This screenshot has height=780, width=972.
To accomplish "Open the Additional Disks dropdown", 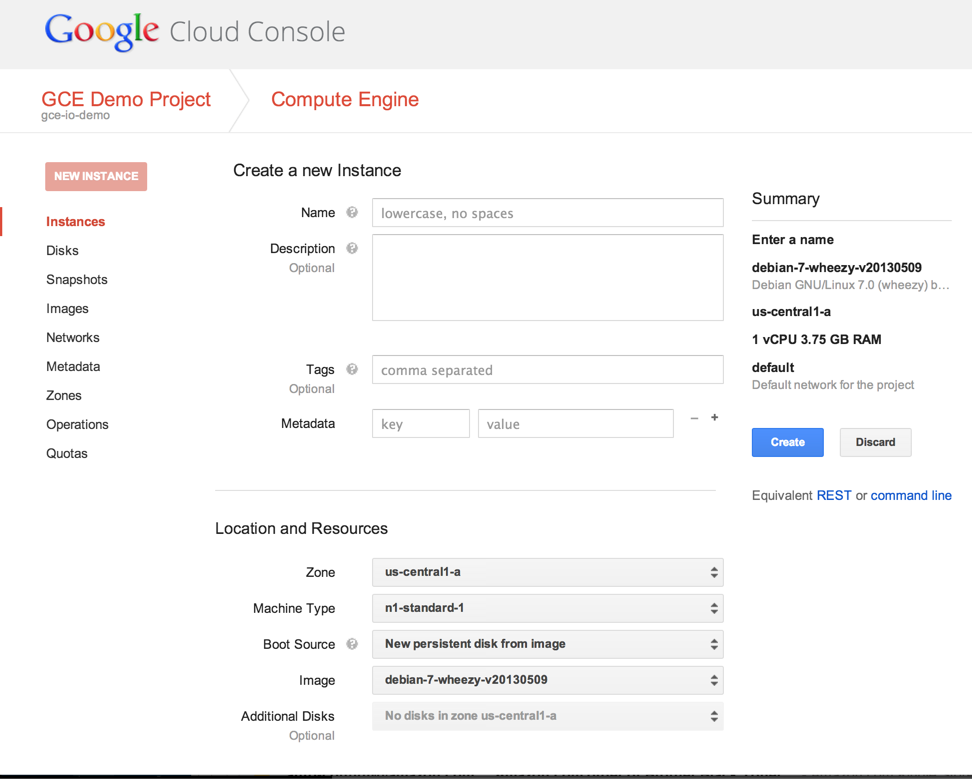I will point(547,716).
